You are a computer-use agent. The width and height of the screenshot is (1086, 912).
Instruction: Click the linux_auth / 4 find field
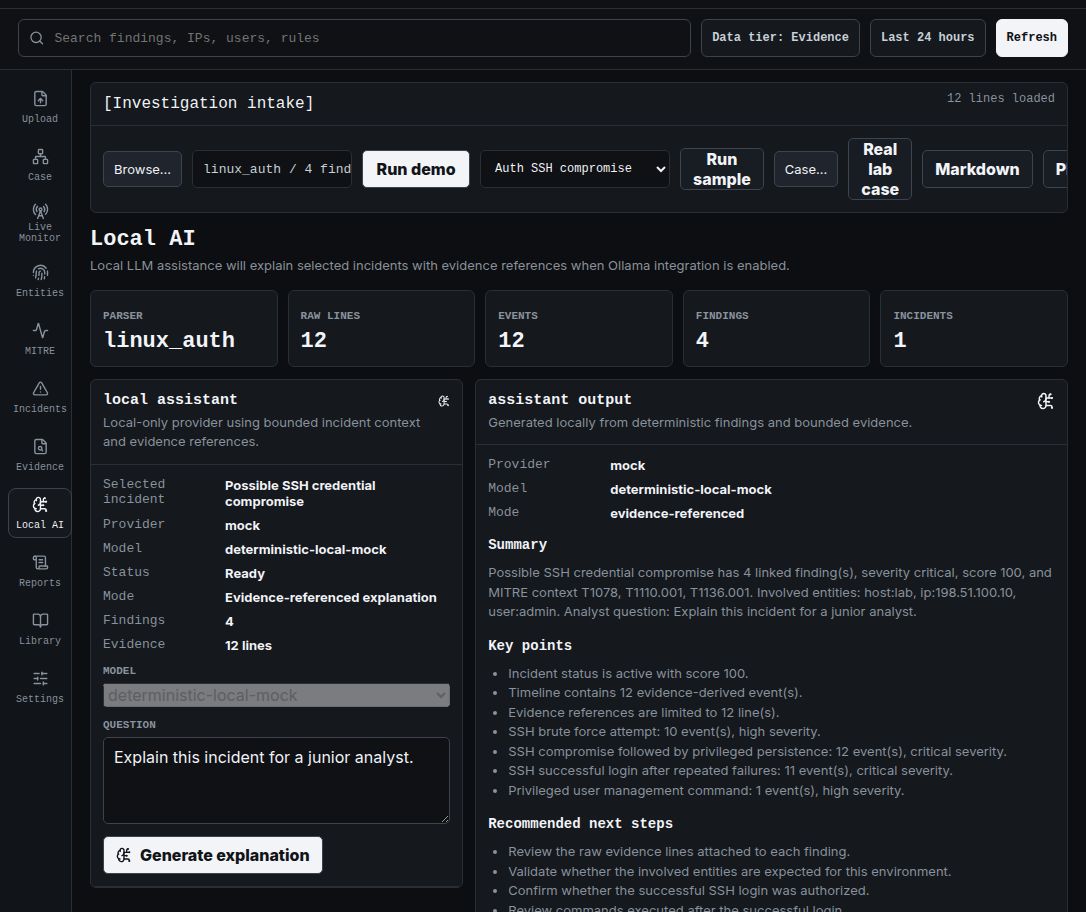(x=272, y=169)
